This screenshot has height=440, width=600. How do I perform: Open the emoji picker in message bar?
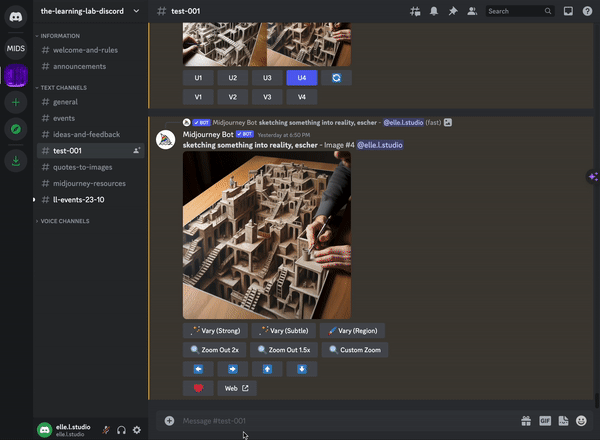581,421
